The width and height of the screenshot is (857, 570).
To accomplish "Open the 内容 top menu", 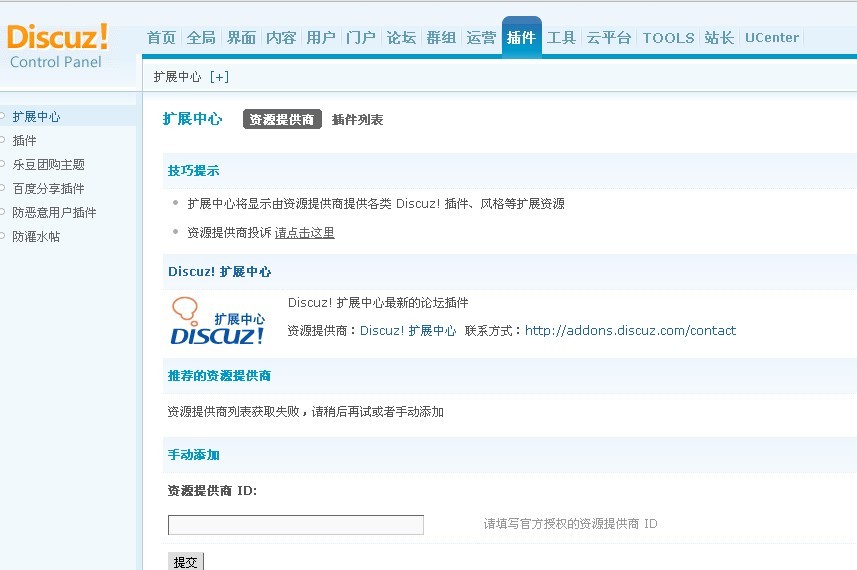I will click(x=281, y=38).
